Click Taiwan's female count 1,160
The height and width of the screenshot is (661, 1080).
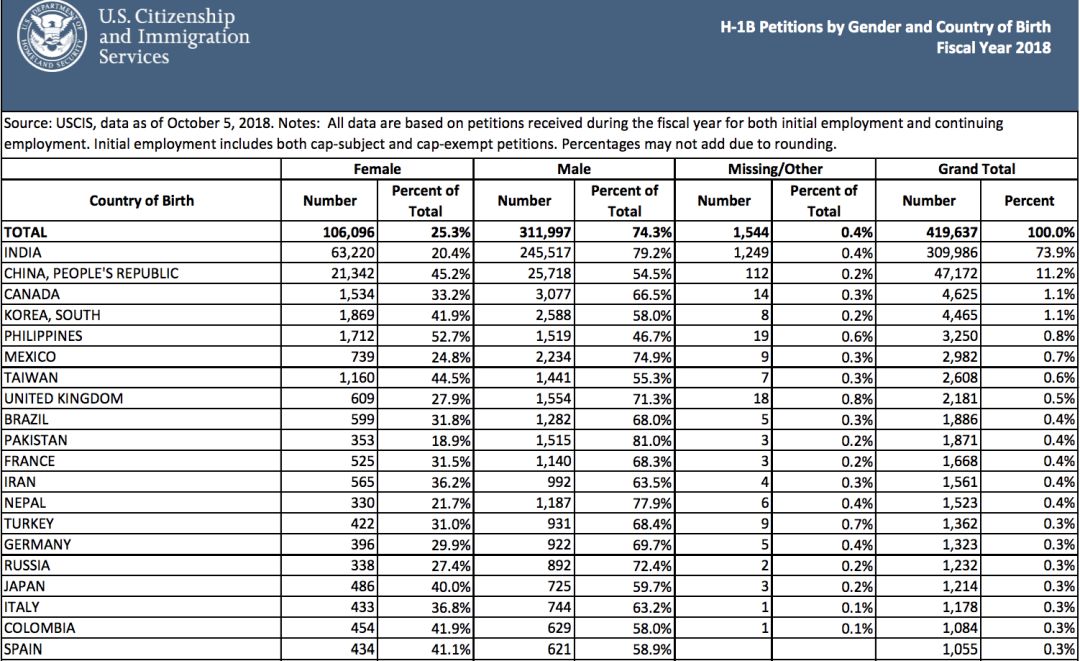357,377
